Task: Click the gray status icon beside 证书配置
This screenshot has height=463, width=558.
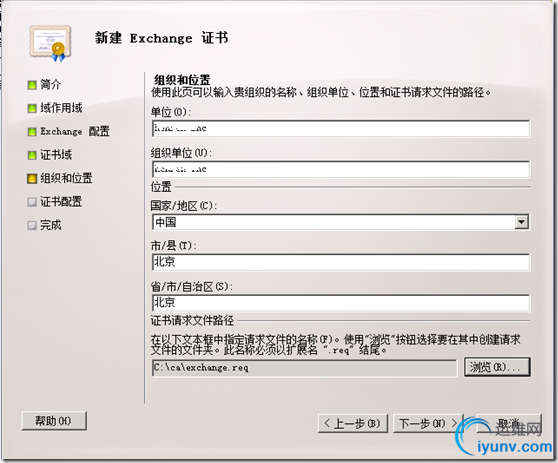Action: 32,202
